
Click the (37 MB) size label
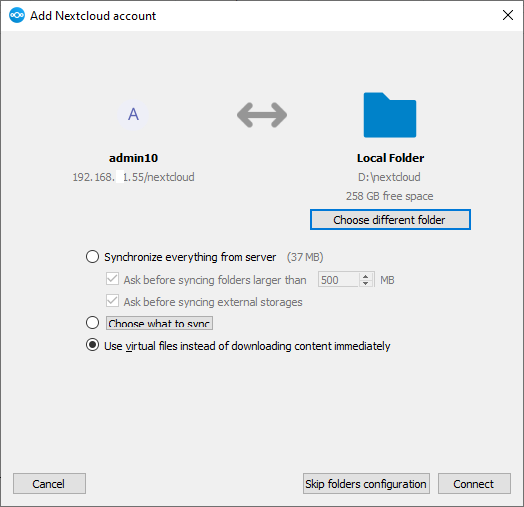point(305,257)
